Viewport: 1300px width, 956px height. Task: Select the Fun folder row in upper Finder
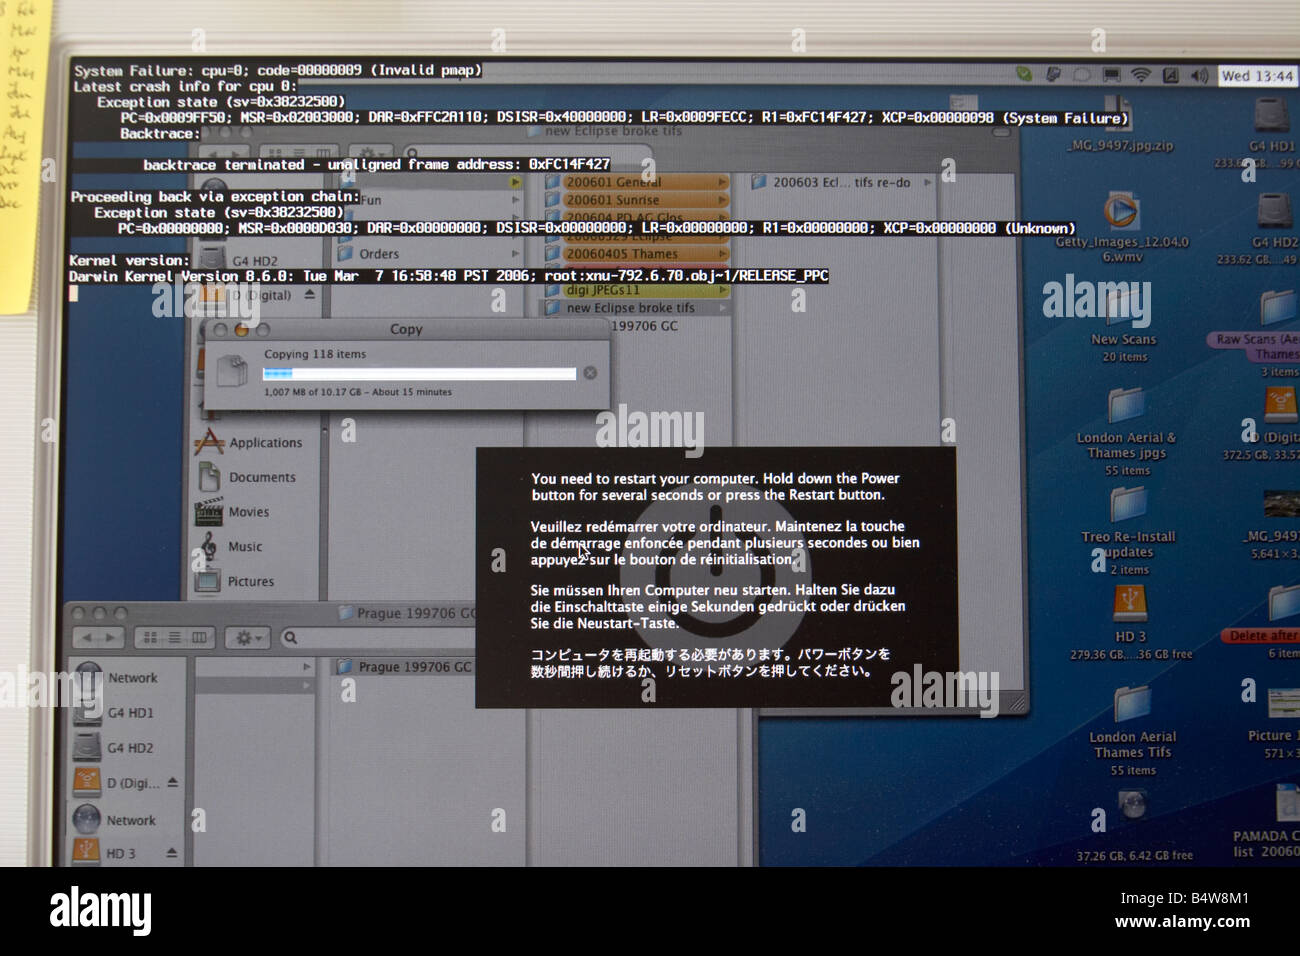[430, 200]
